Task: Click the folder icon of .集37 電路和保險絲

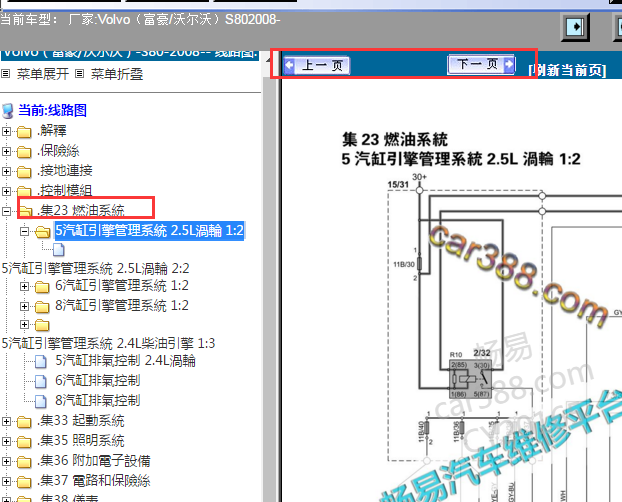Action: (x=24, y=482)
